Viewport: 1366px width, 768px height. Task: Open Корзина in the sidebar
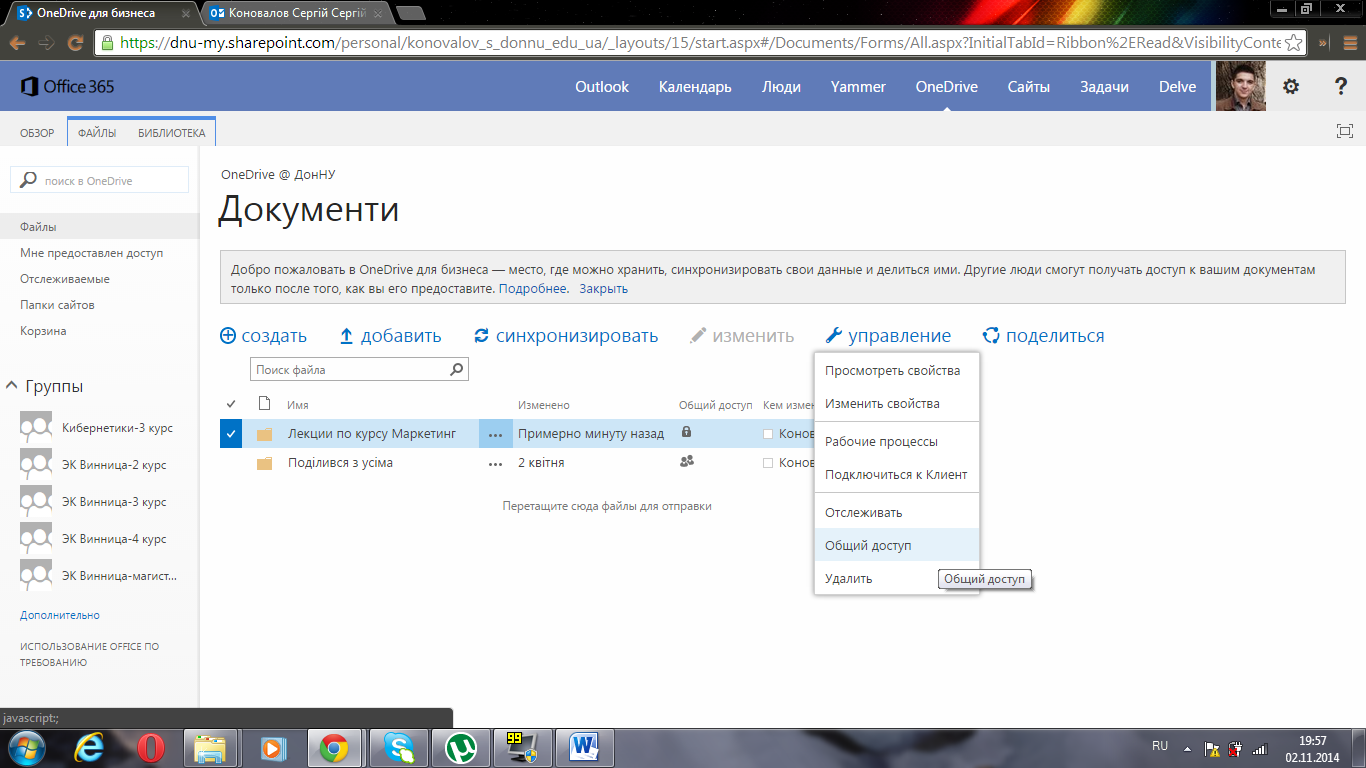43,331
